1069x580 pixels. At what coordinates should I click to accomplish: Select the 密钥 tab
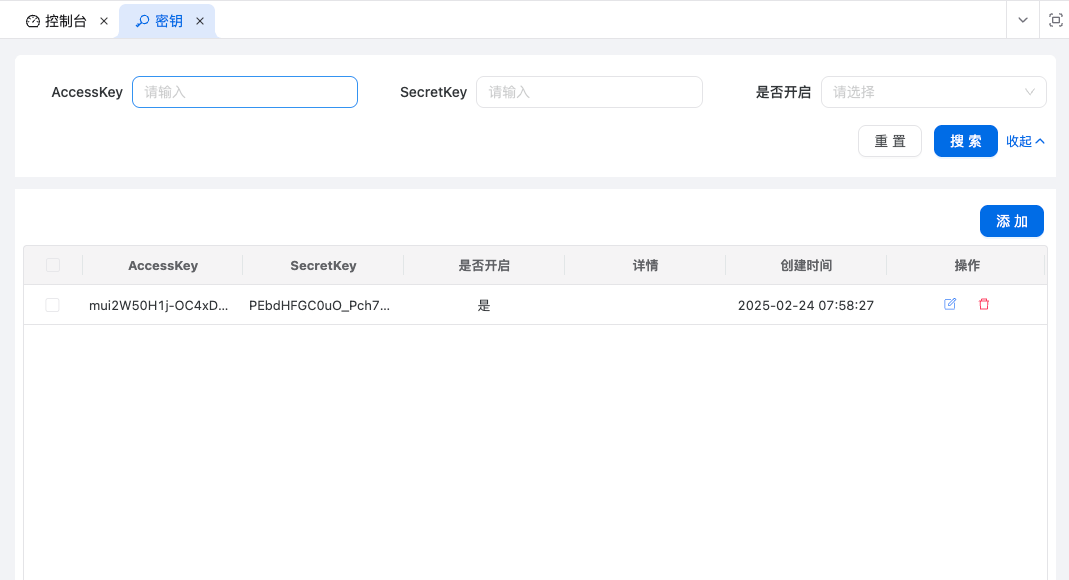(169, 21)
